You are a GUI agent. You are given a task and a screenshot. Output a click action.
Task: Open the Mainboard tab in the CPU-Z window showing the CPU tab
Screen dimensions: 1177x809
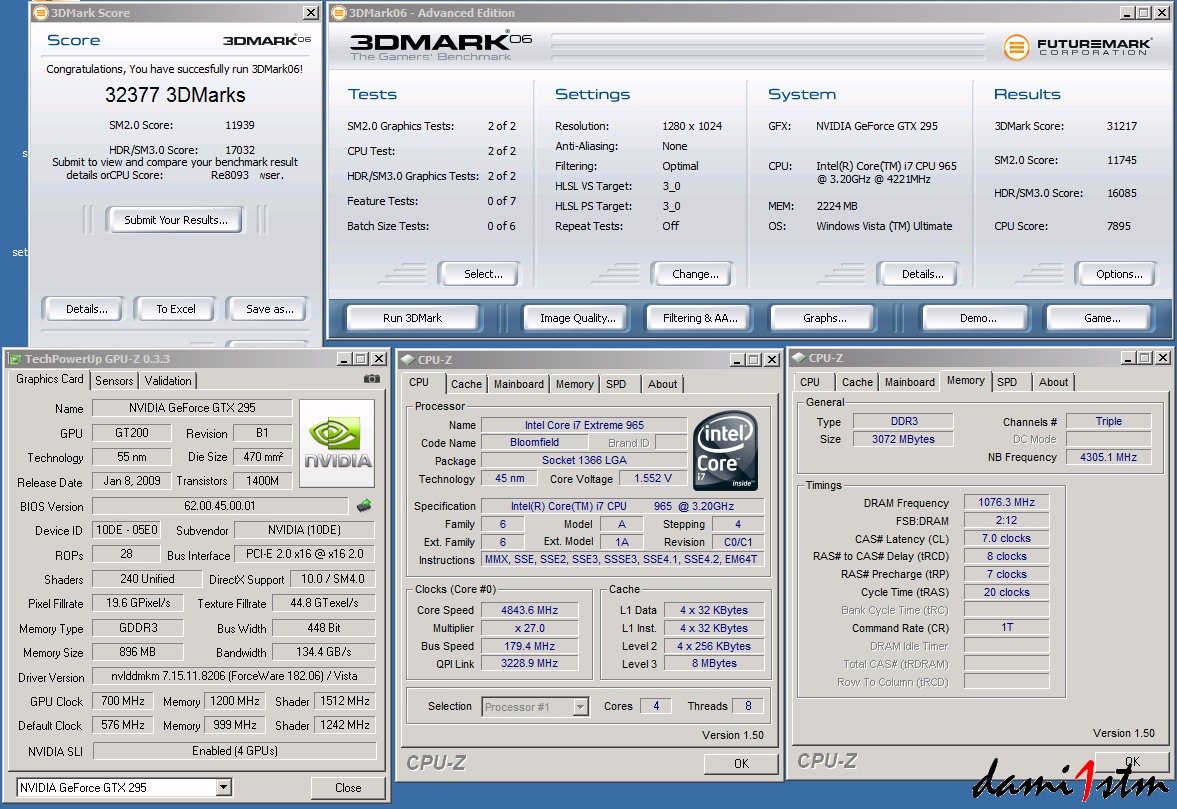[x=519, y=383]
